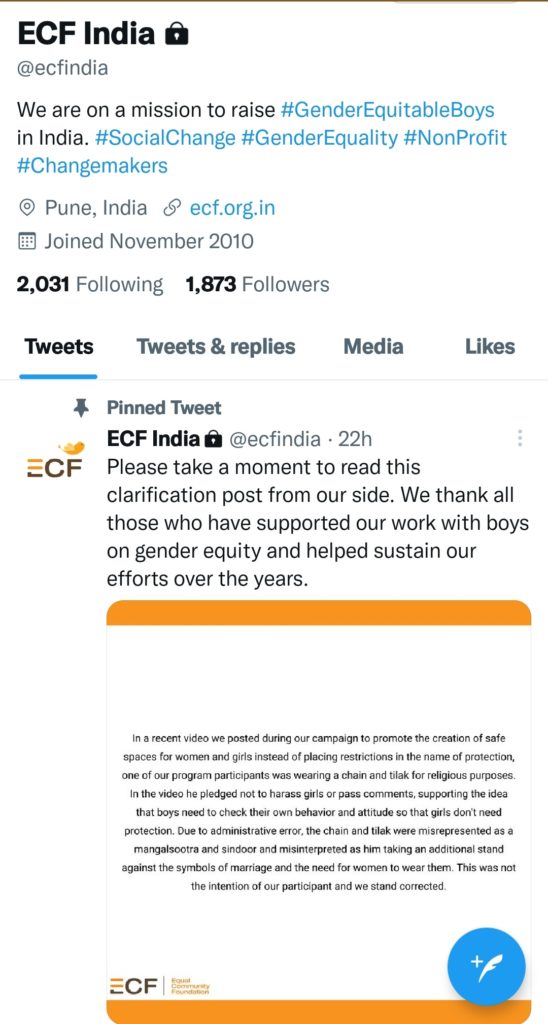Image resolution: width=548 pixels, height=1024 pixels.
Task: Open the clarification statement image
Action: (319, 812)
